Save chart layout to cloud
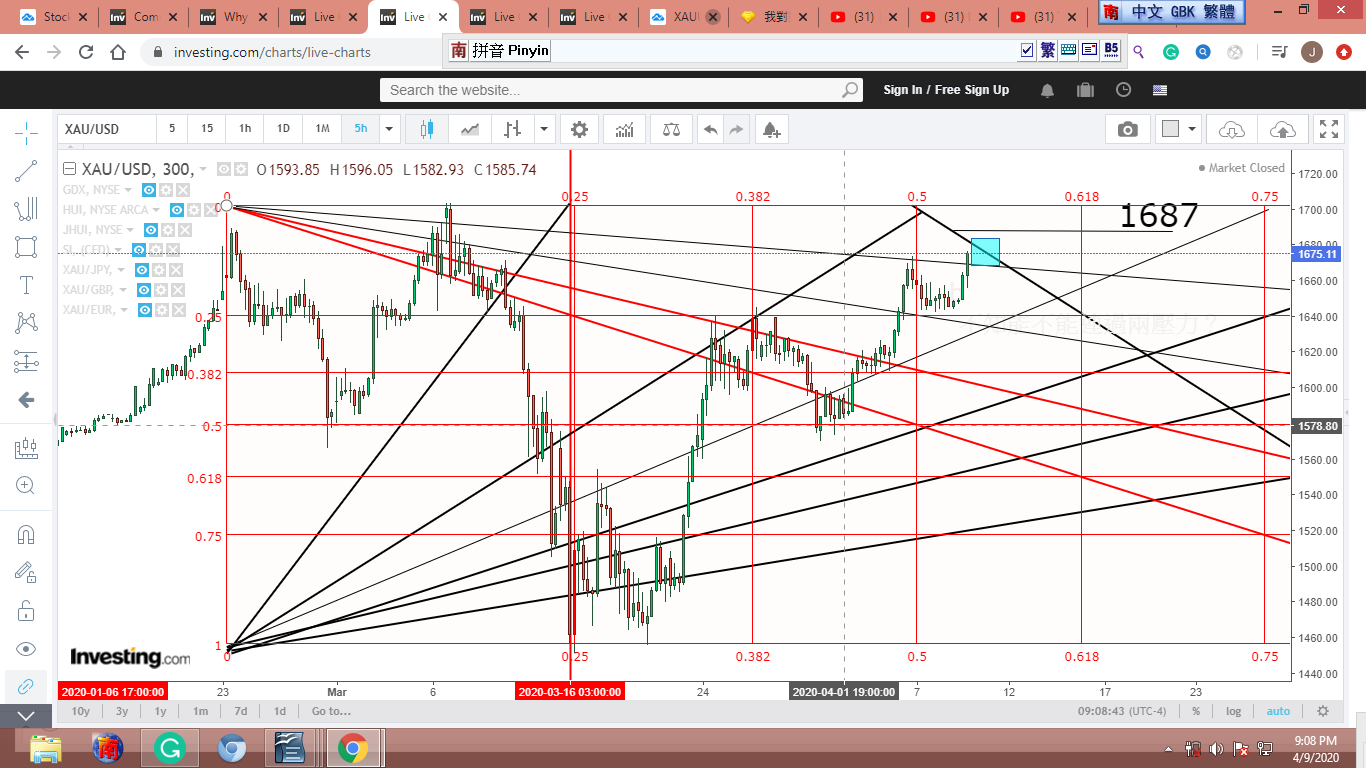Screen dimensions: 1366x768 coord(1282,129)
